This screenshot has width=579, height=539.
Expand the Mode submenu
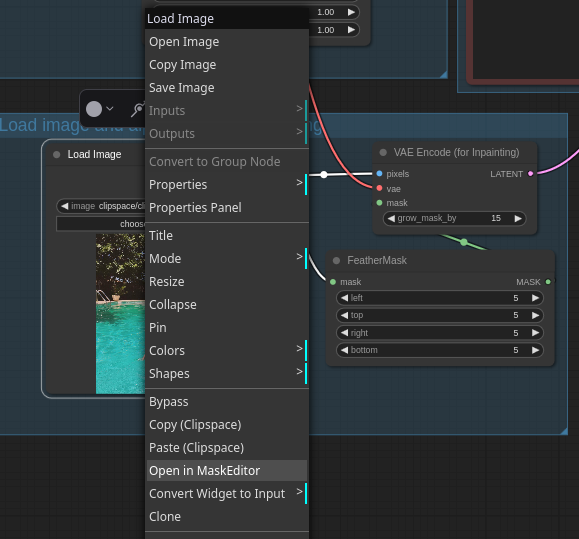pyautogui.click(x=227, y=258)
